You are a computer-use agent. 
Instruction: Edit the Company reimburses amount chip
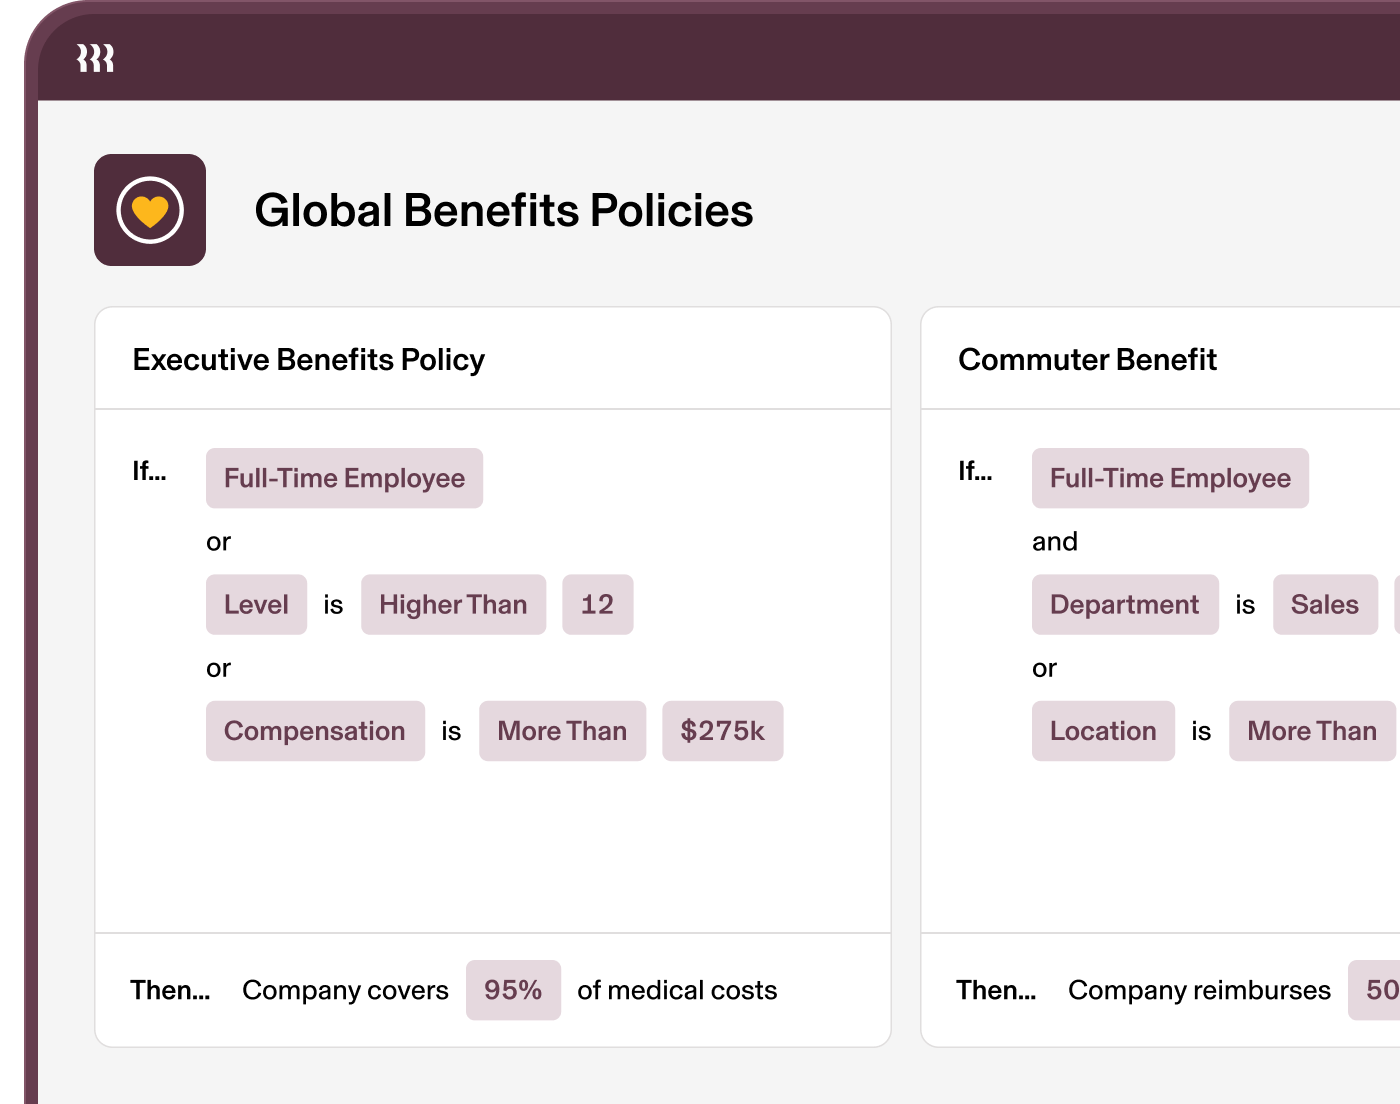point(1374,990)
